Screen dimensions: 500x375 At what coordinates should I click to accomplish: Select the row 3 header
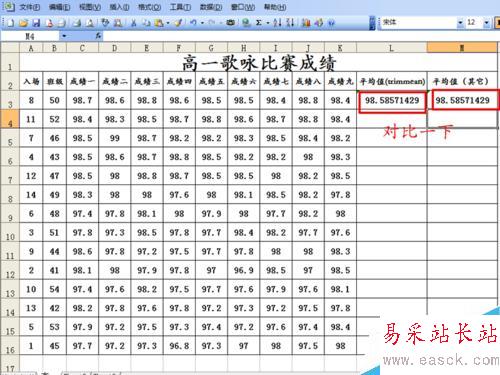pyautogui.click(x=10, y=101)
